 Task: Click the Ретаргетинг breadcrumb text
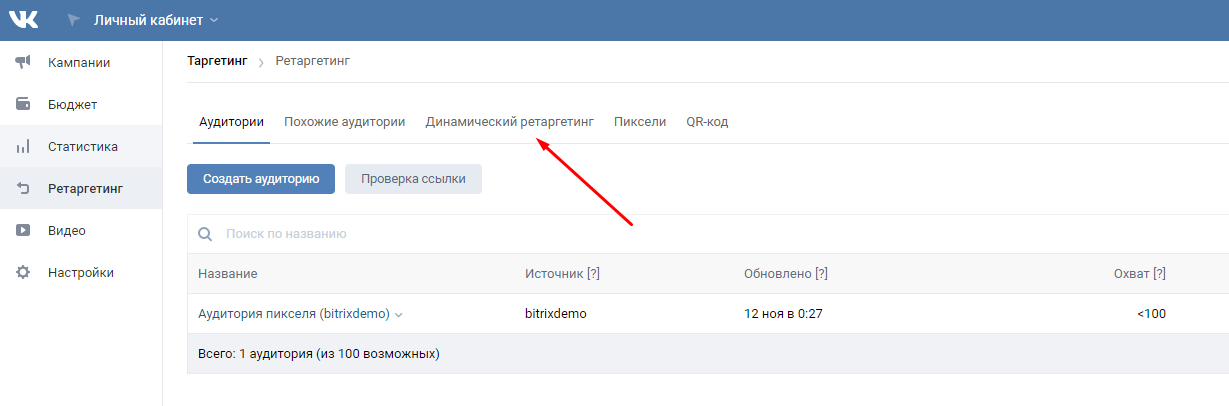[313, 61]
